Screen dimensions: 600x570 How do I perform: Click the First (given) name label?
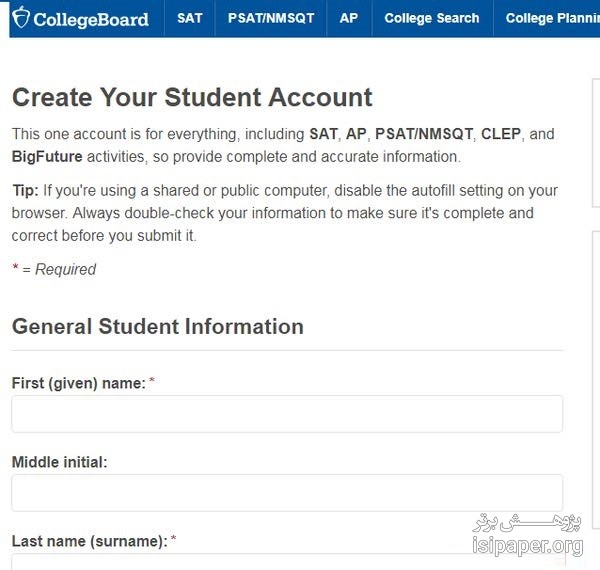point(78,383)
